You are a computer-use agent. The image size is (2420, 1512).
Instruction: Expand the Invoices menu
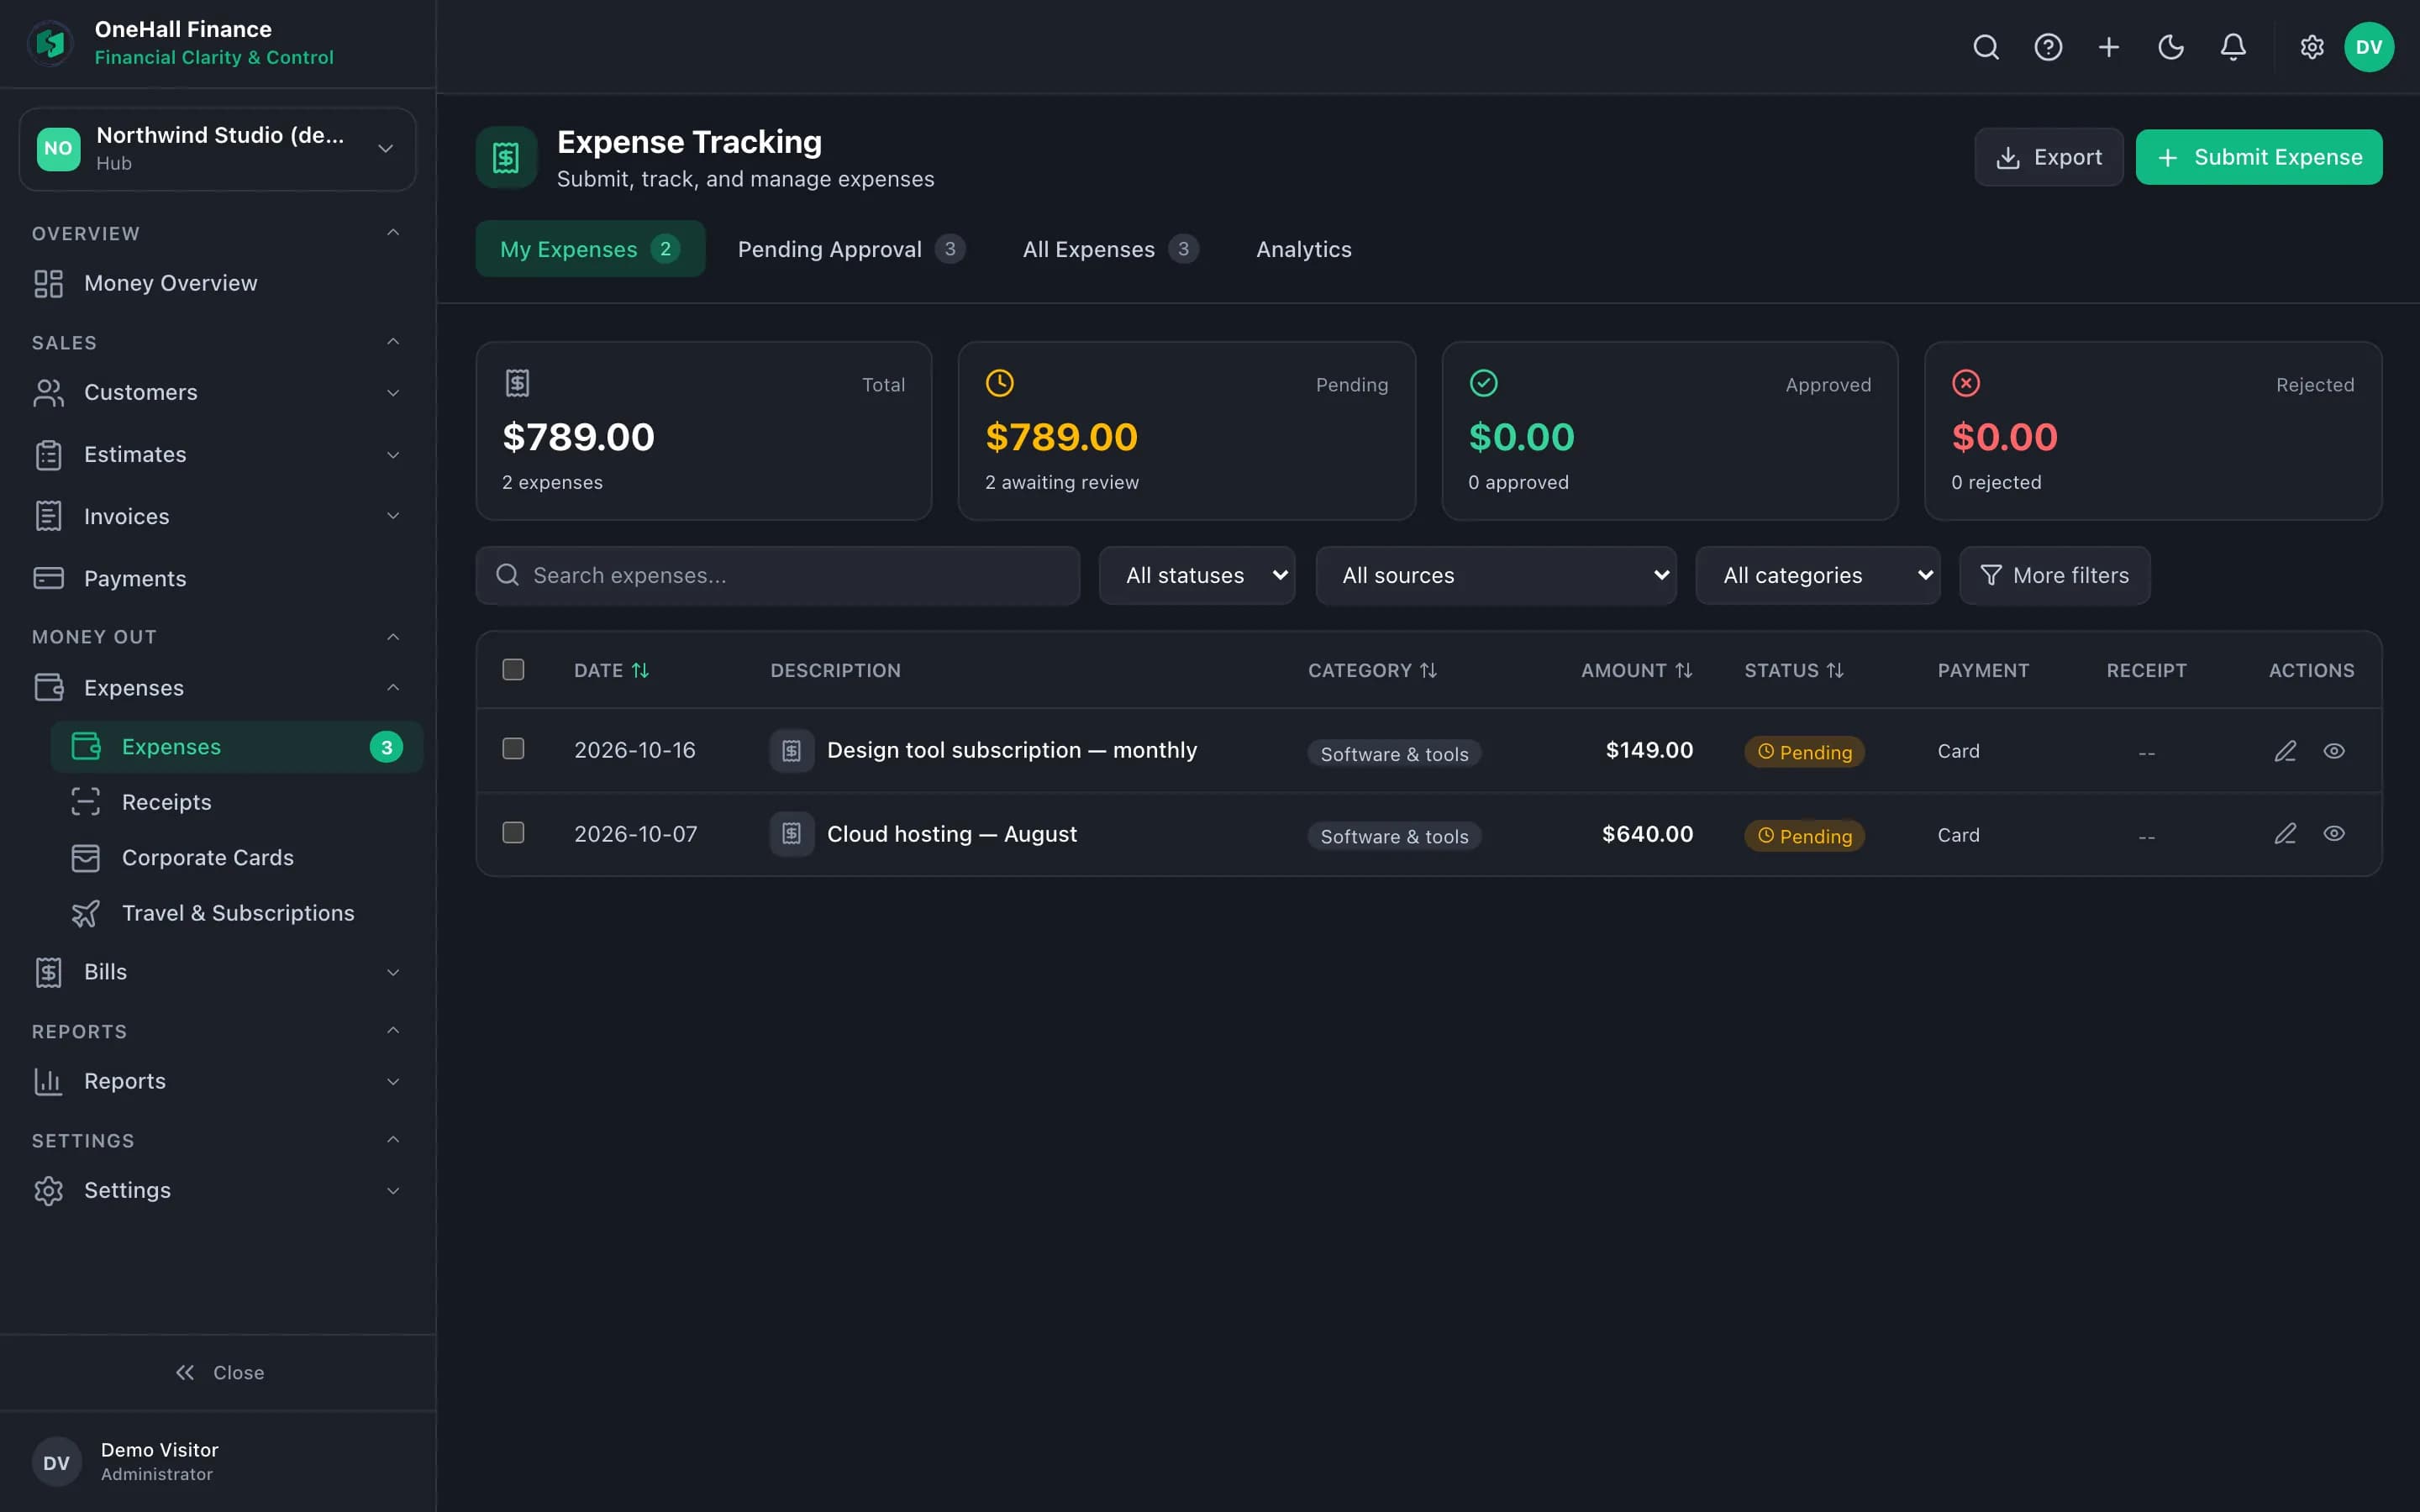217,516
